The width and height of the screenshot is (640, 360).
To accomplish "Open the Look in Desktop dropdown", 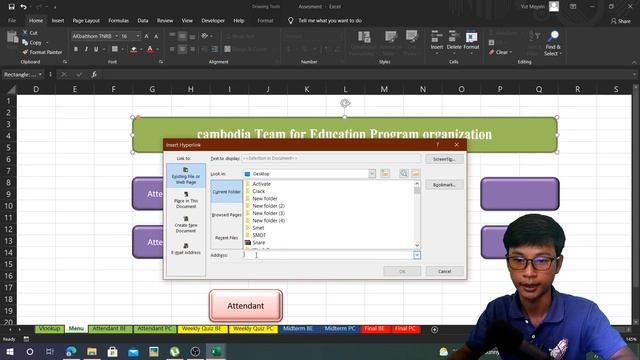I will tap(372, 174).
